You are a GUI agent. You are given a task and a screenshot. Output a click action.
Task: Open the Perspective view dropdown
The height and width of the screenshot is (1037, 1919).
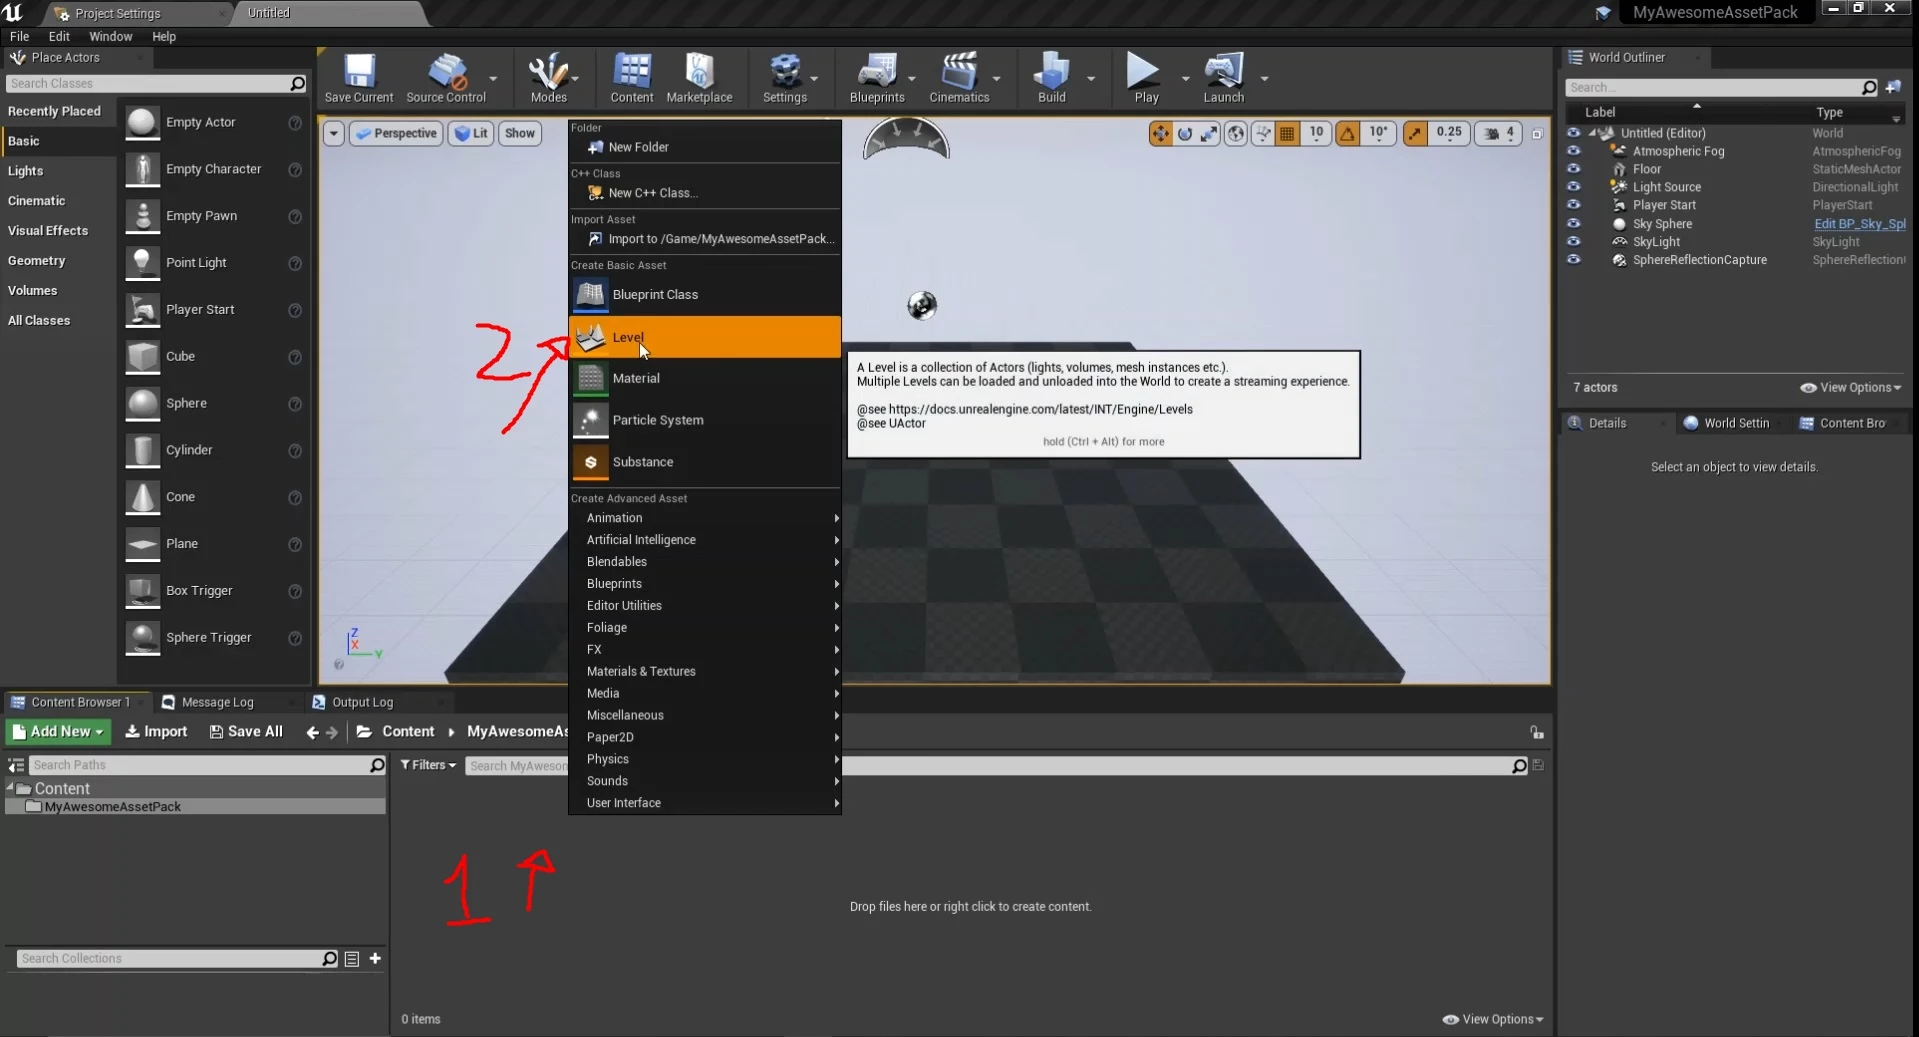[x=396, y=133]
